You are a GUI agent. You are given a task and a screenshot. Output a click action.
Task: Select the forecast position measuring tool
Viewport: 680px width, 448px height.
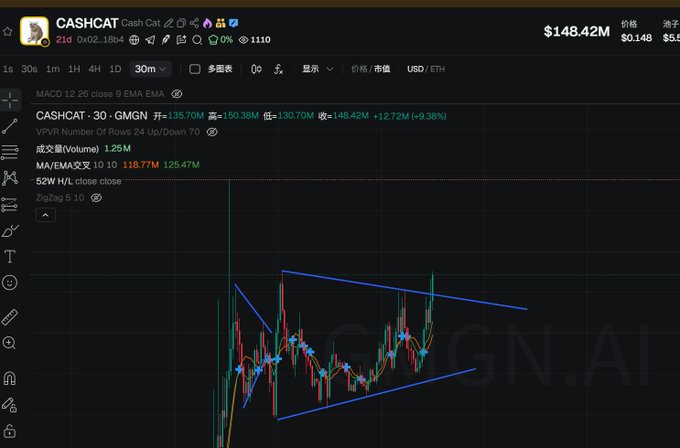[x=10, y=204]
